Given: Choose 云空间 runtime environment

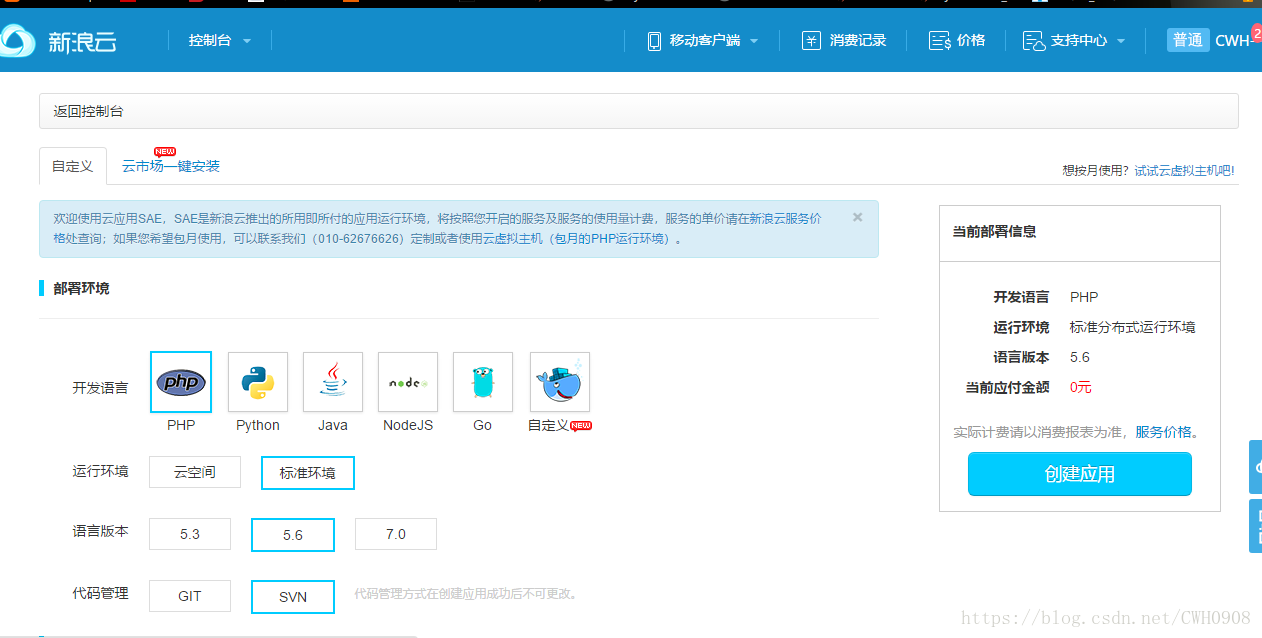Looking at the screenshot, I should (x=195, y=472).
